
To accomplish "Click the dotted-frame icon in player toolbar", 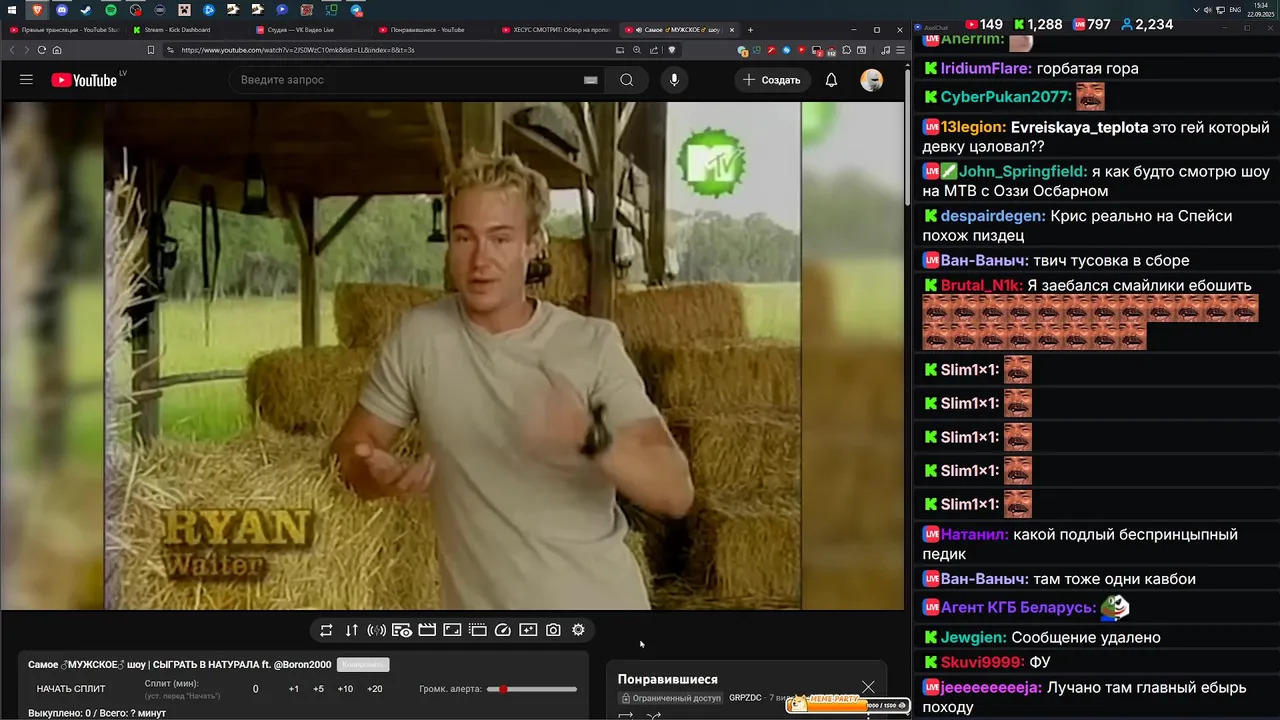I will pos(478,630).
